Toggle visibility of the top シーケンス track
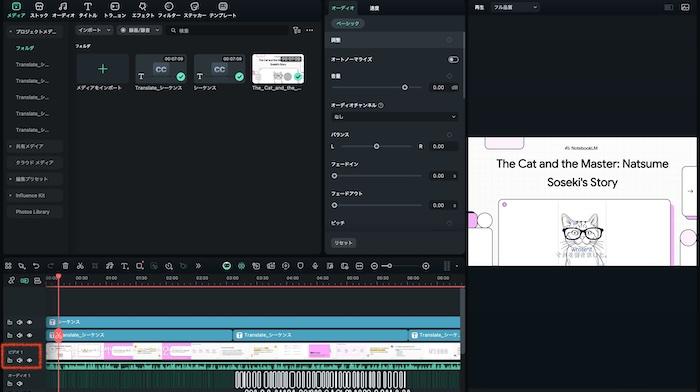 coord(29,322)
